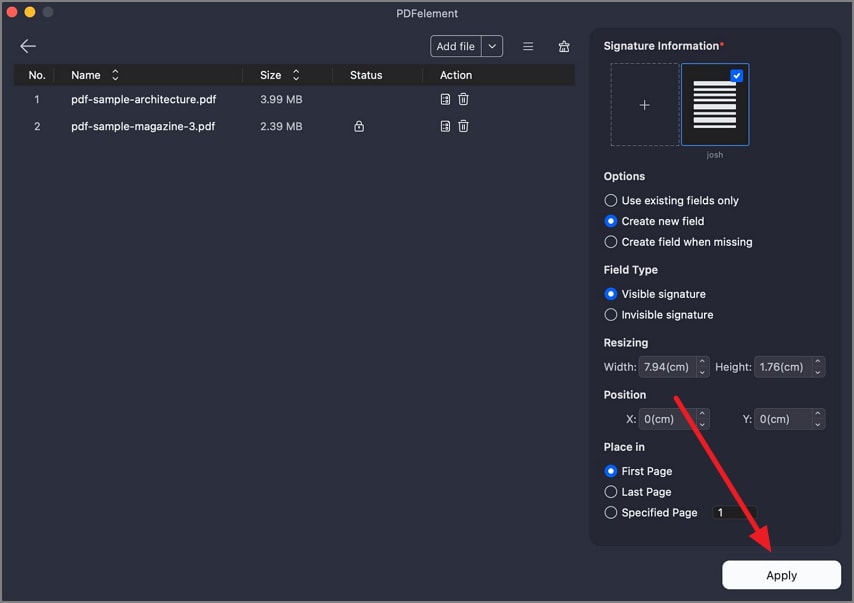Toggle the josh signature checkbox
The height and width of the screenshot is (603, 854).
coord(737,75)
